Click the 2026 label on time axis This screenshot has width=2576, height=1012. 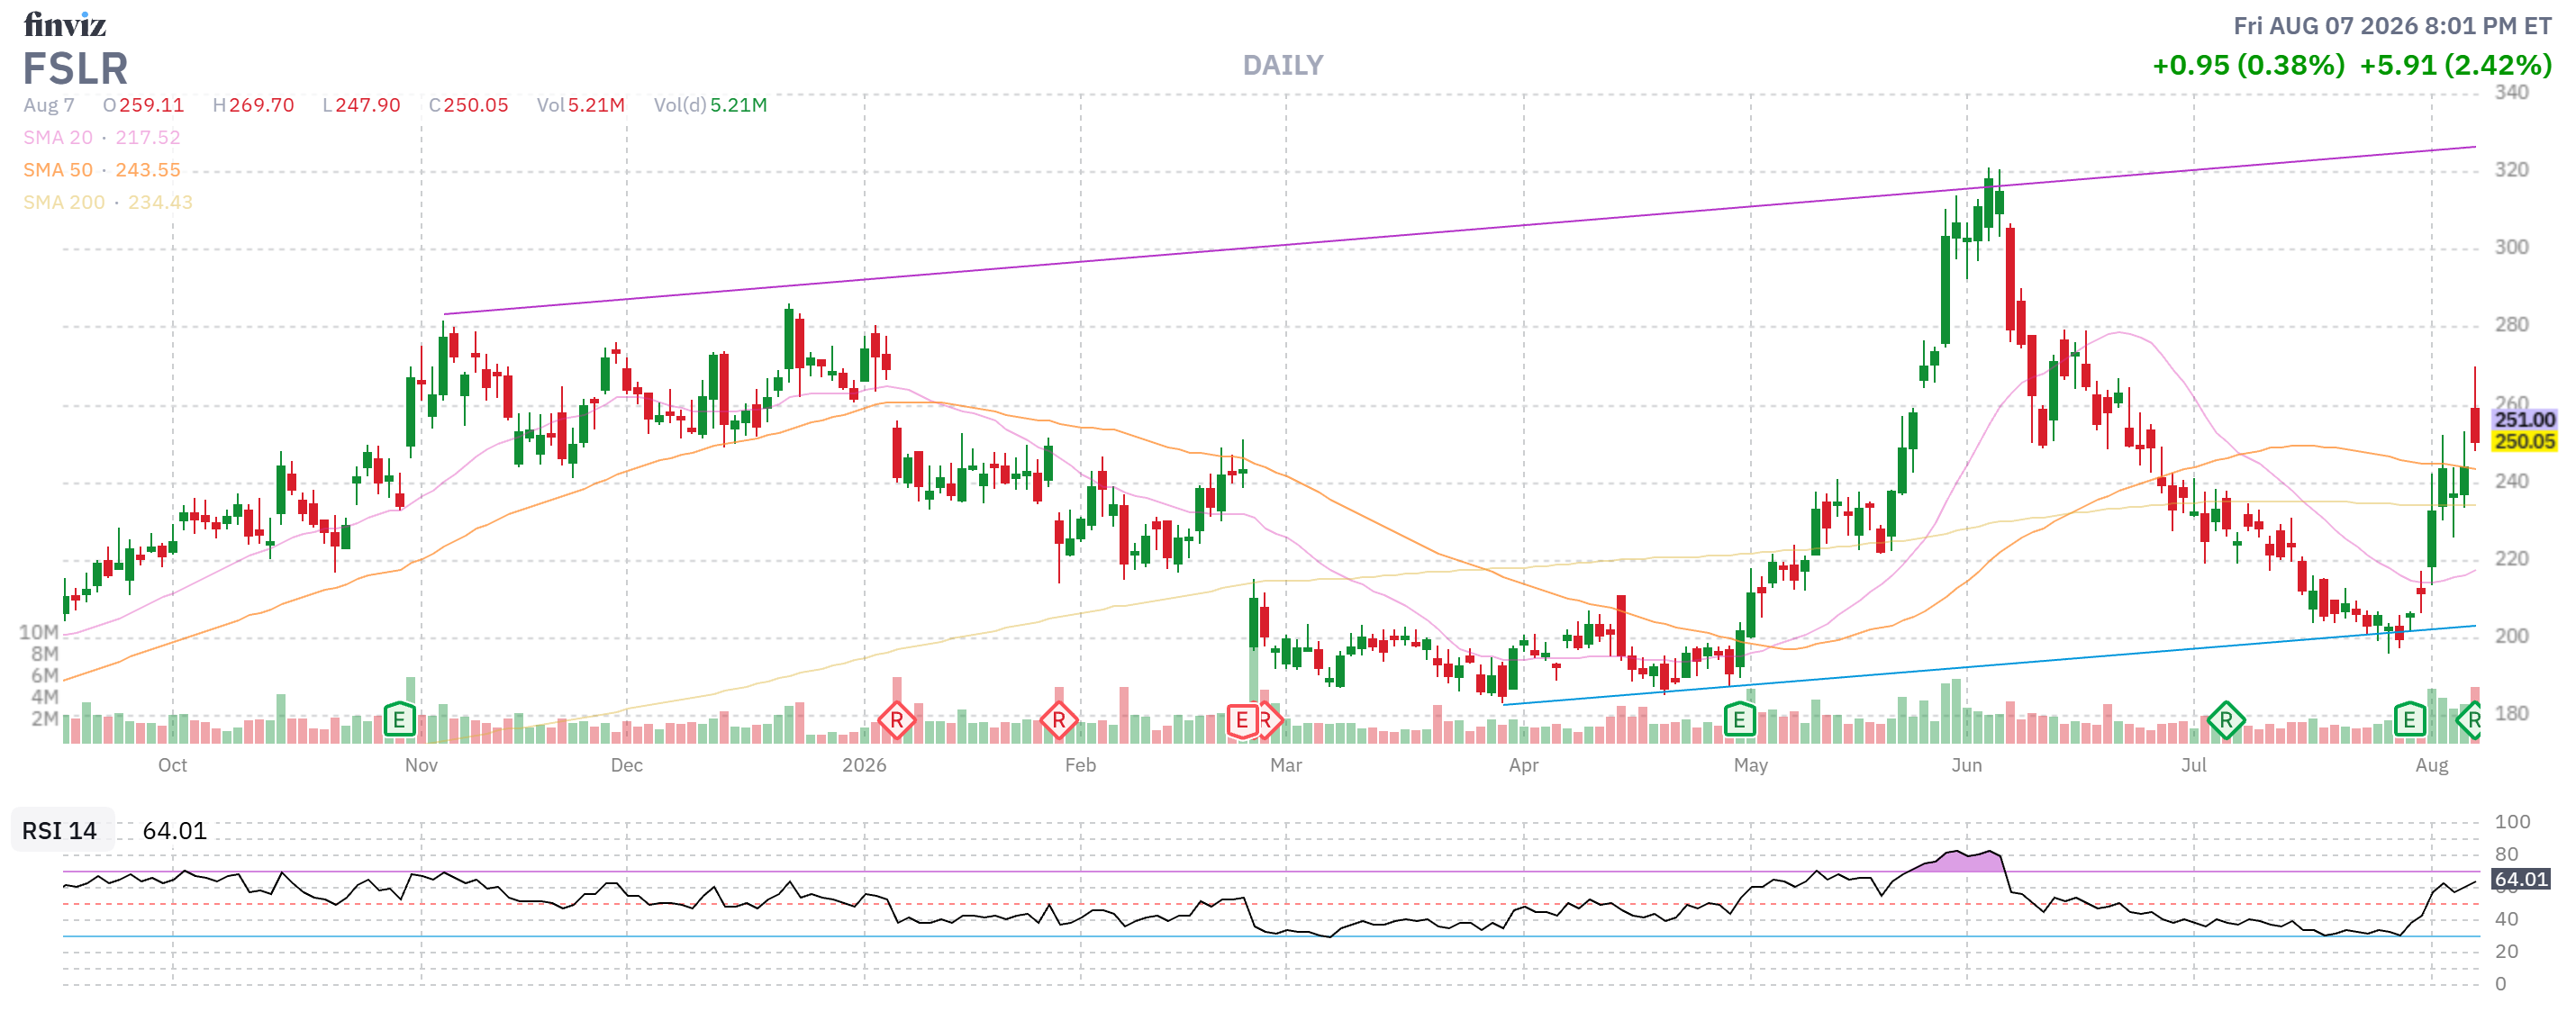tap(864, 765)
